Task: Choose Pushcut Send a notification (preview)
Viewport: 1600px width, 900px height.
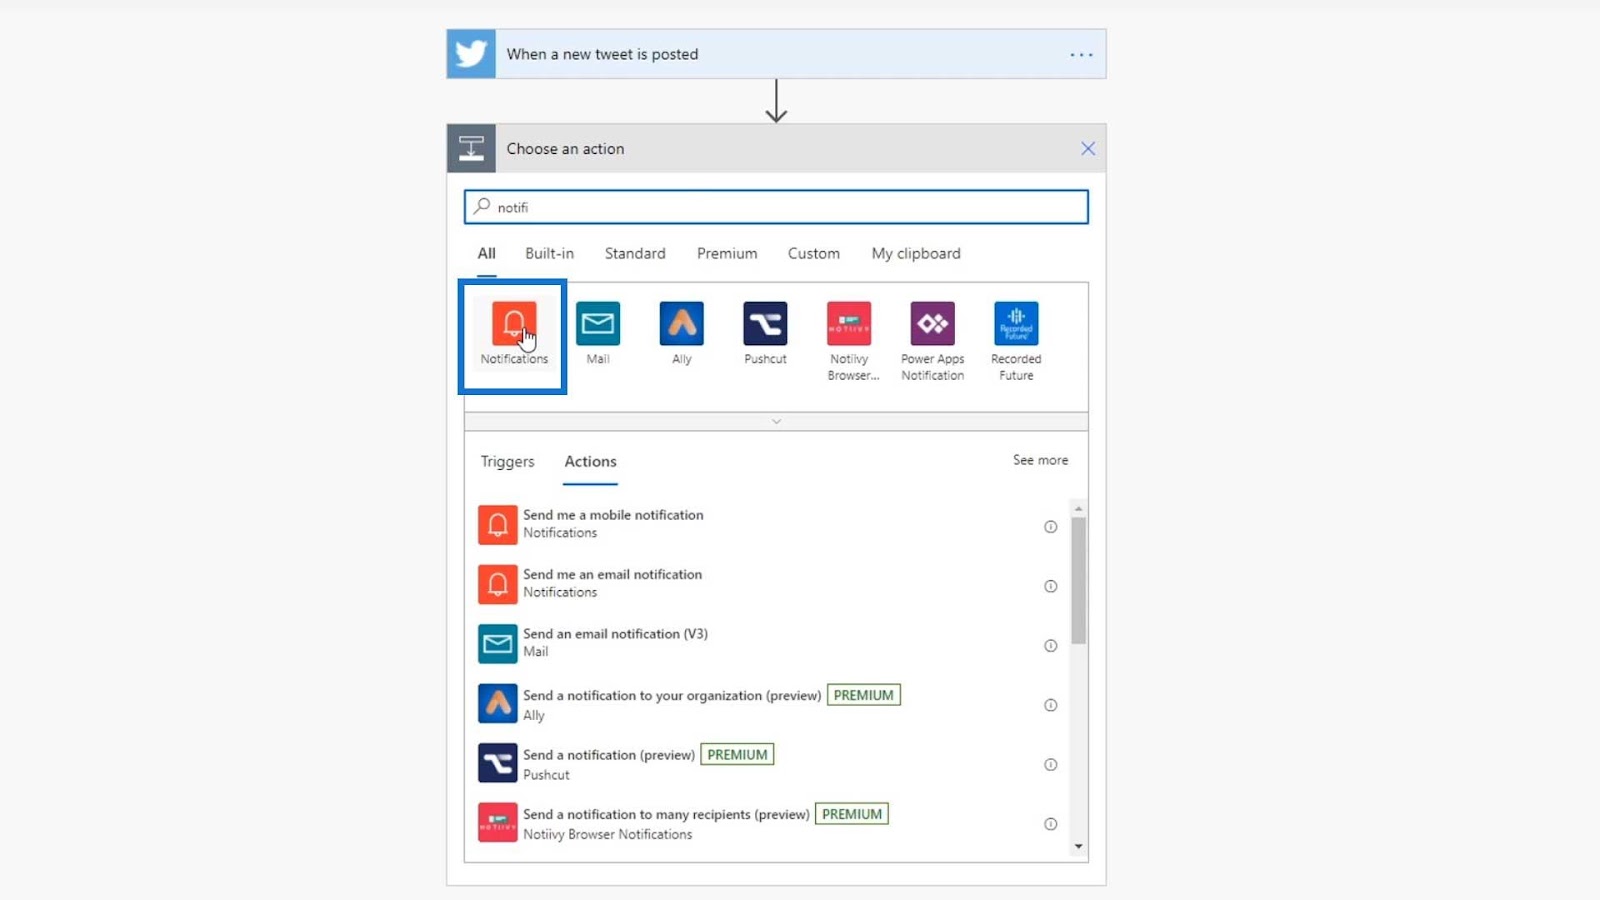Action: coord(768,764)
